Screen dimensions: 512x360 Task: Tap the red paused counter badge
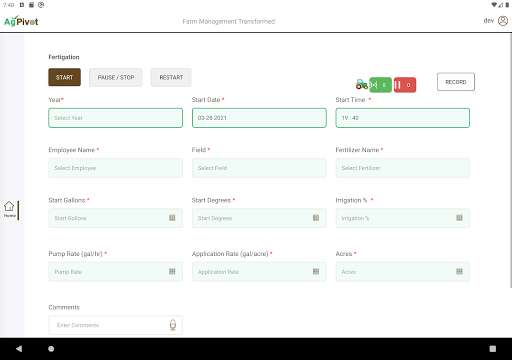coord(405,85)
